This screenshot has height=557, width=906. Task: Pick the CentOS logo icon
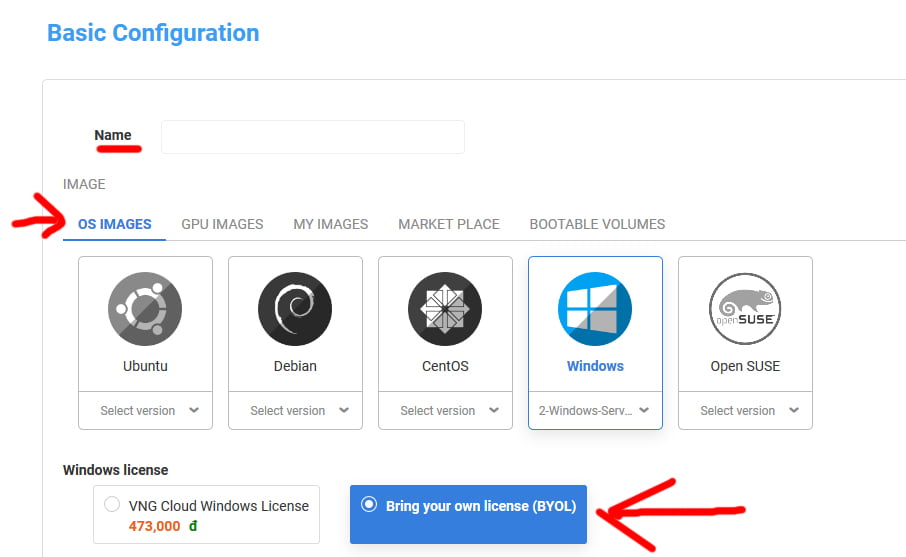point(445,309)
